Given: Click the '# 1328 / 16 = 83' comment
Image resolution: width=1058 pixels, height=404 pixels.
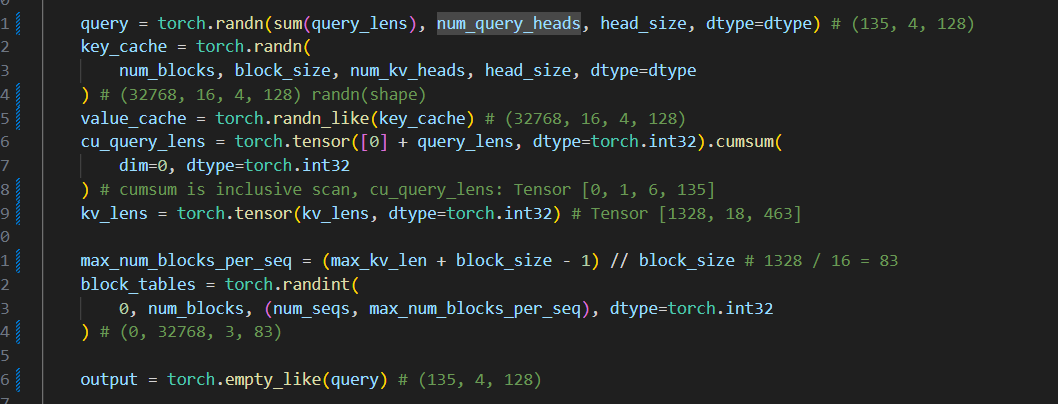Looking at the screenshot, I should pos(821,261).
